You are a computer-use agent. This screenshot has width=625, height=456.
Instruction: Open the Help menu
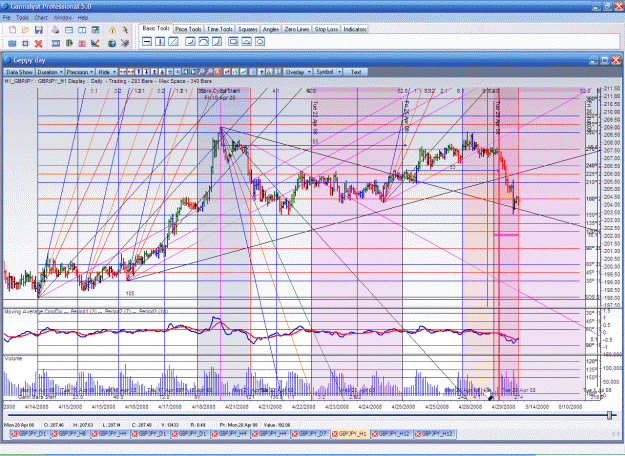[x=83, y=18]
